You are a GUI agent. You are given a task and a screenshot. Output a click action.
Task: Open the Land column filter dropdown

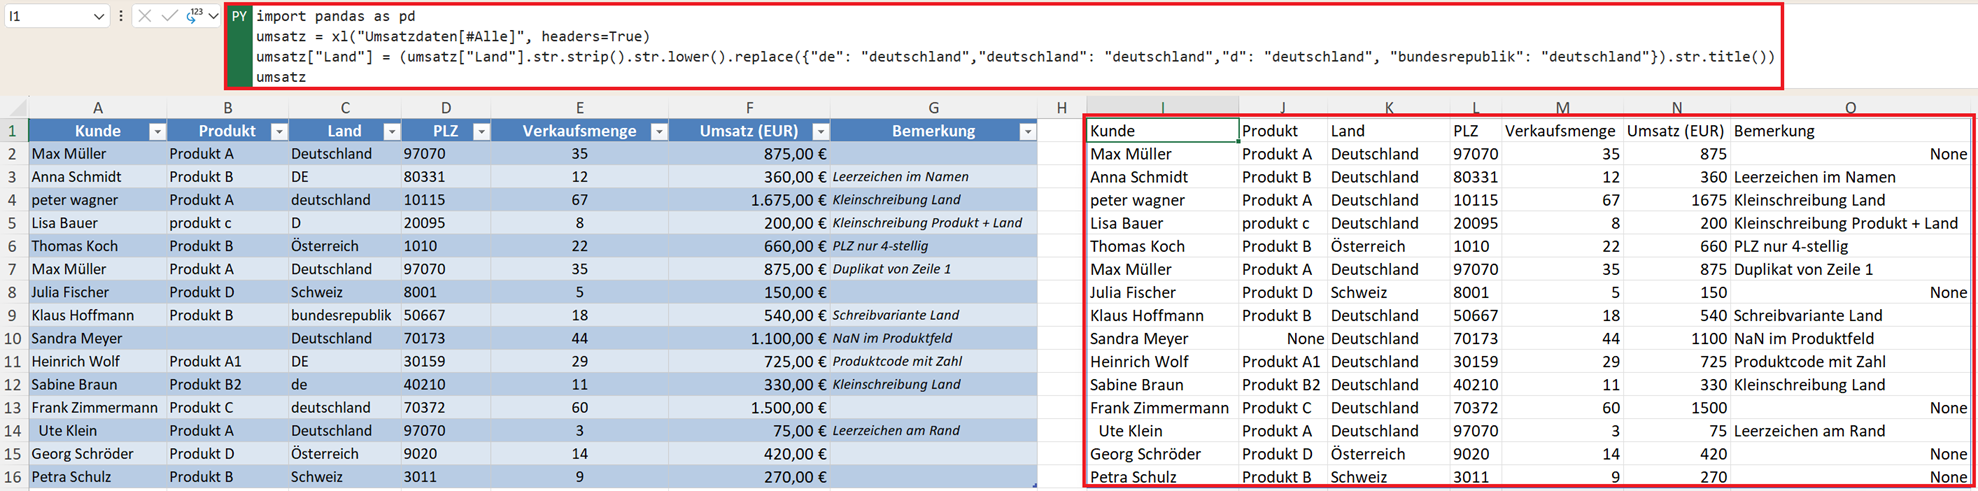click(391, 131)
